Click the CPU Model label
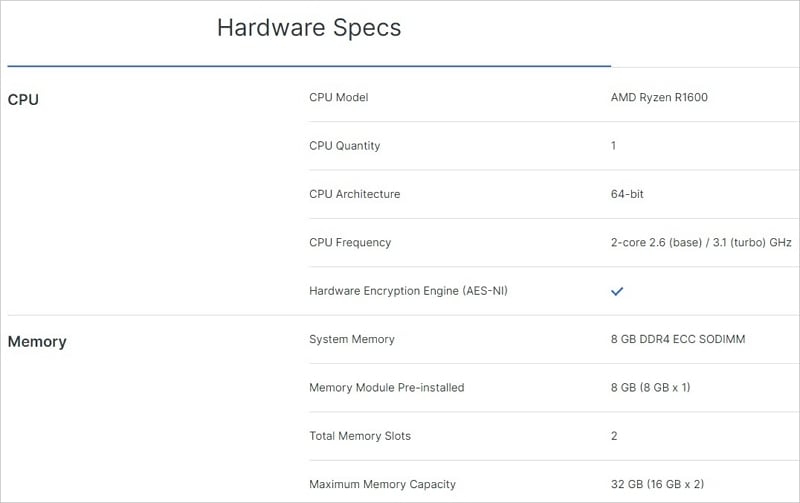 click(x=339, y=98)
